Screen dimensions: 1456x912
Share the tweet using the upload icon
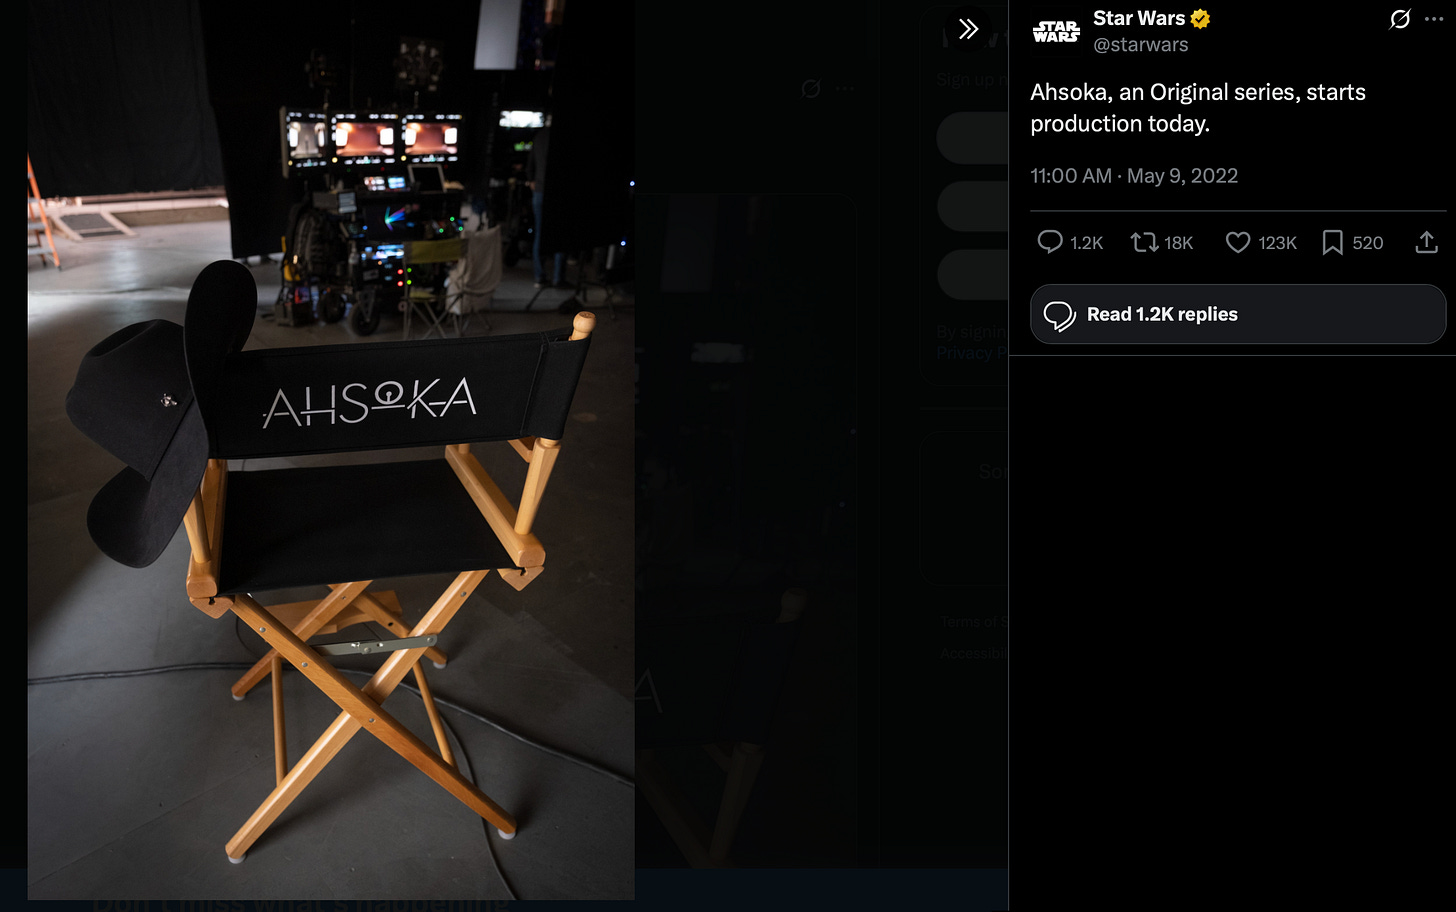click(1427, 242)
